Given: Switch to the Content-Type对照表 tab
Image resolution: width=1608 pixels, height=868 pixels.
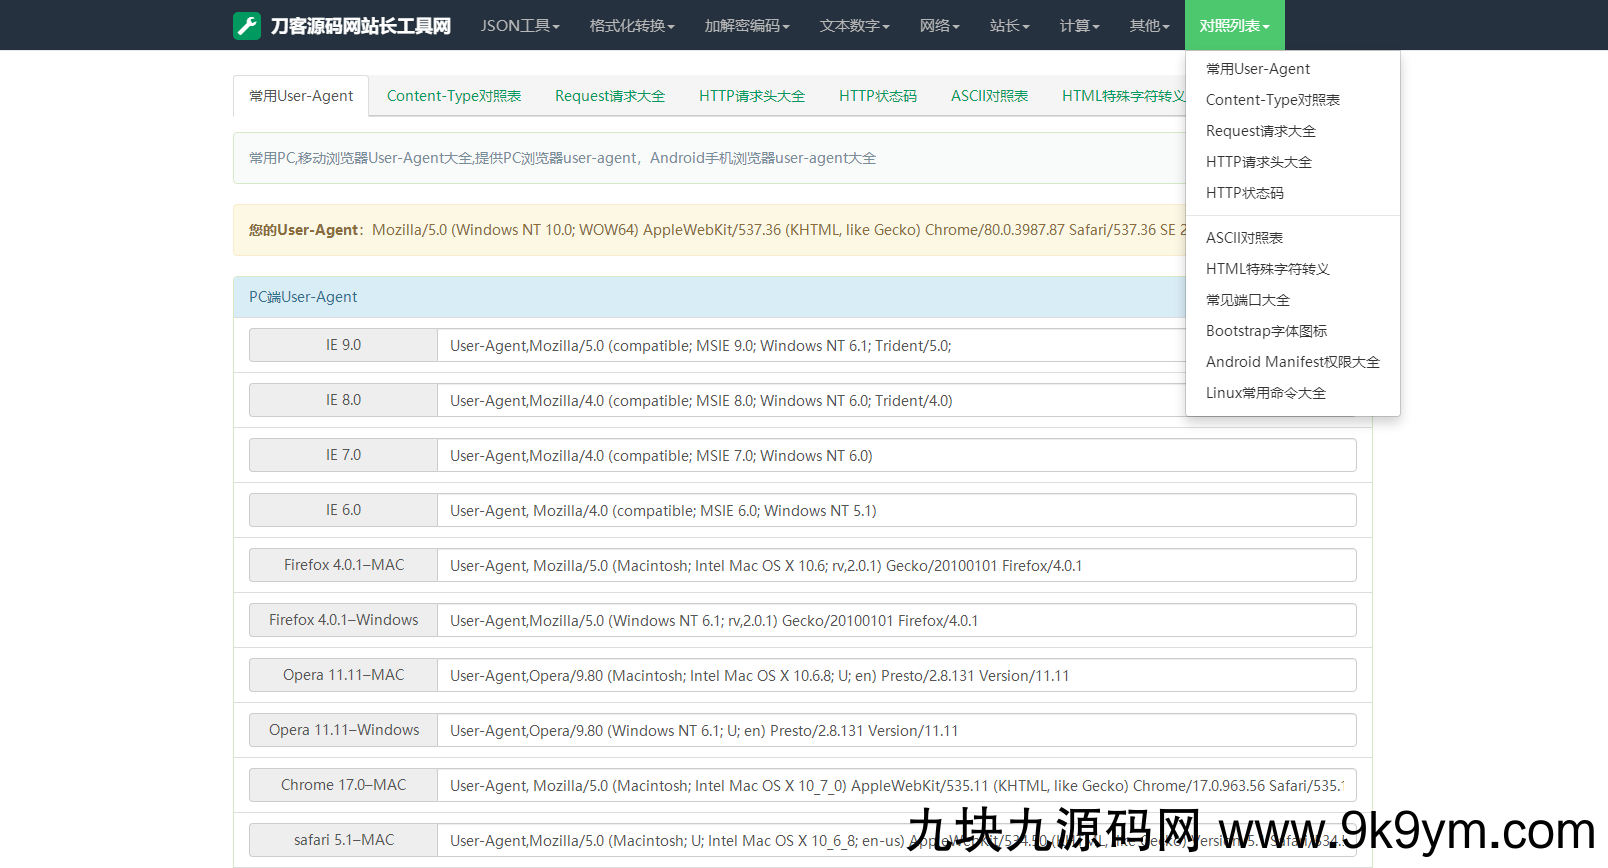Looking at the screenshot, I should click(x=454, y=96).
